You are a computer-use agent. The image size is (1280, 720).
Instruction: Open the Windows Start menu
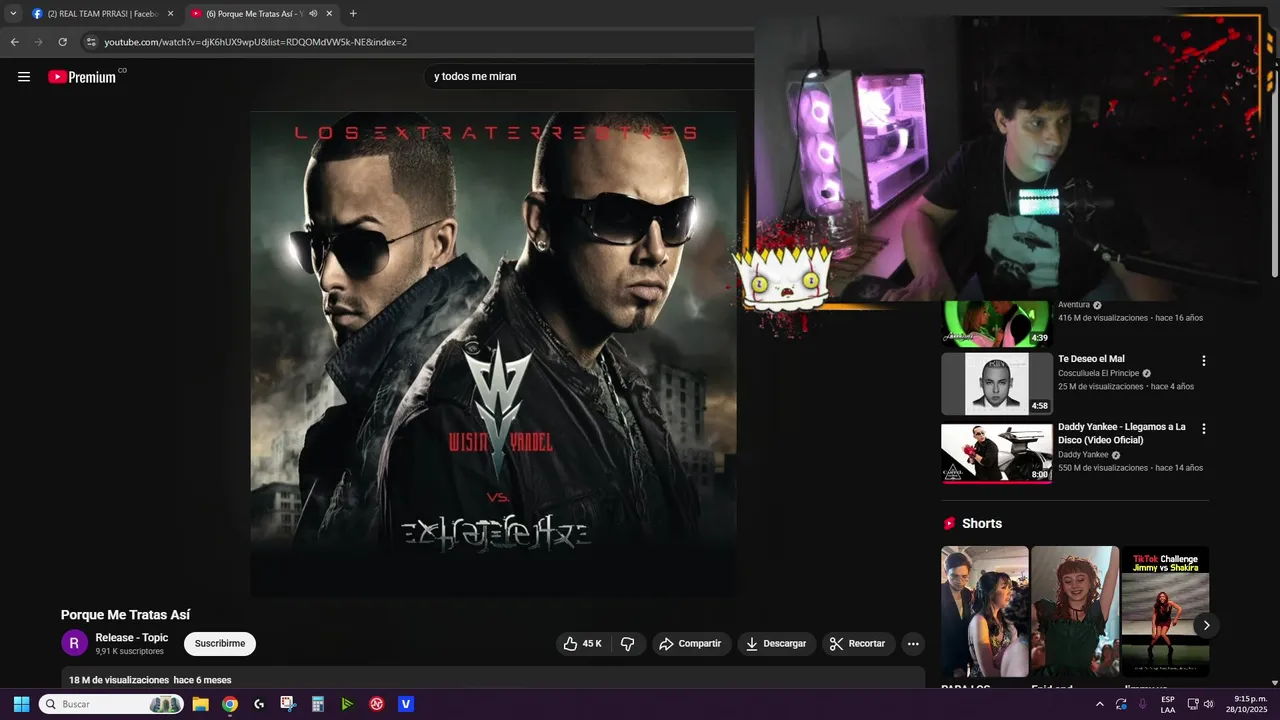21,704
